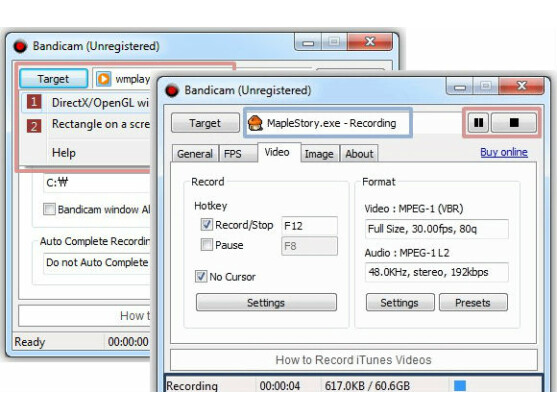
Task: Switch to the FPS tab
Action: click(233, 154)
